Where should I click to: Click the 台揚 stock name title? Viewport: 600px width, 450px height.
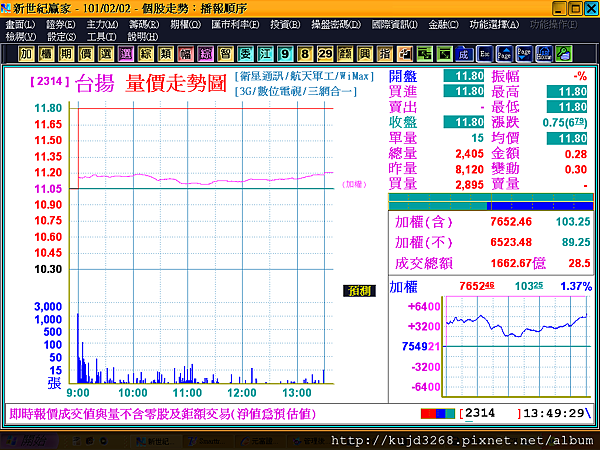tap(95, 83)
